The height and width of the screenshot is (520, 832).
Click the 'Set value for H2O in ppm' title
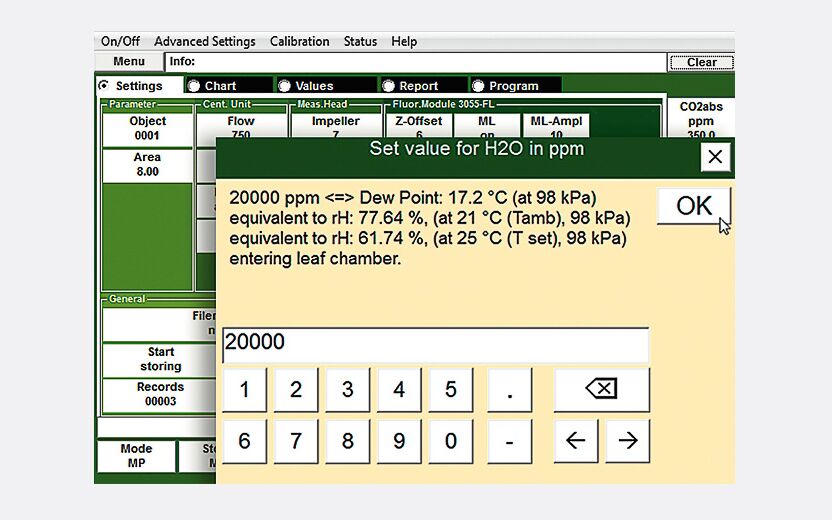click(x=476, y=149)
